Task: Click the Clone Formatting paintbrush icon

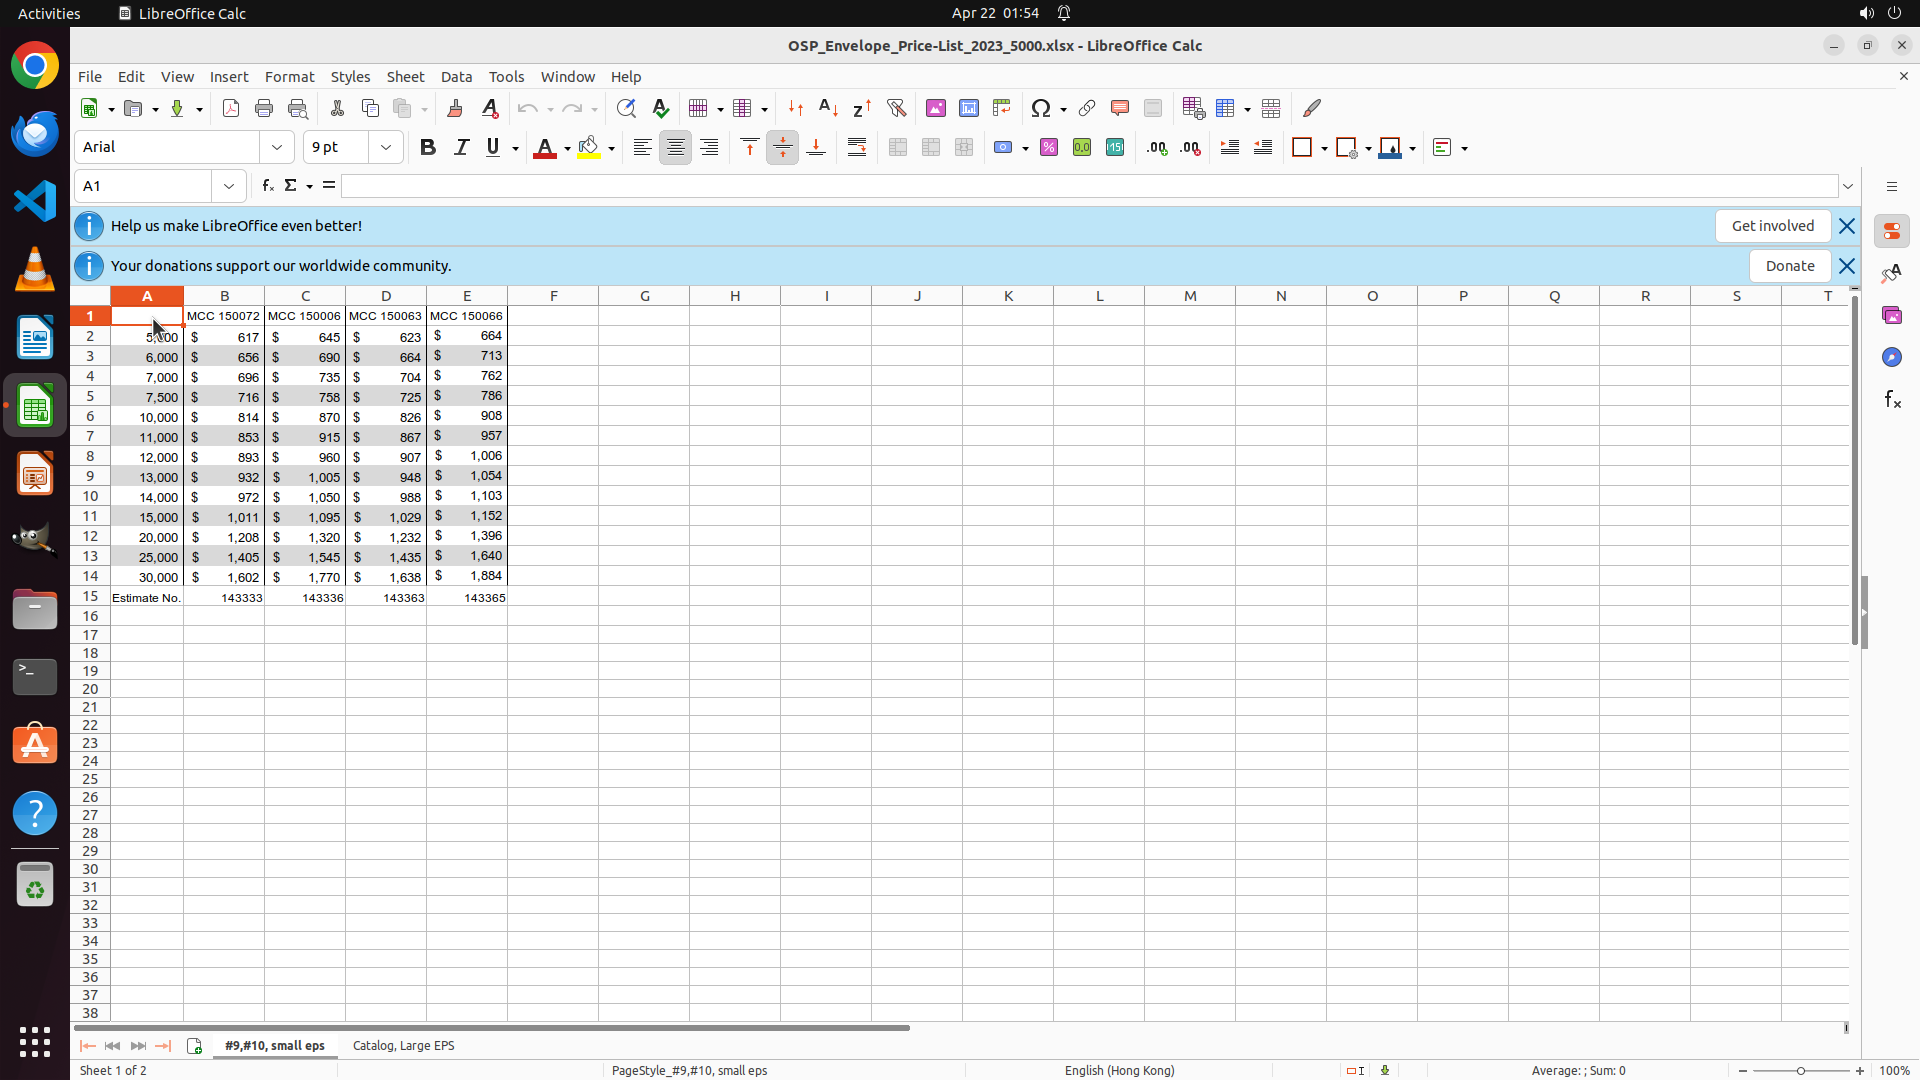Action: pyautogui.click(x=454, y=108)
